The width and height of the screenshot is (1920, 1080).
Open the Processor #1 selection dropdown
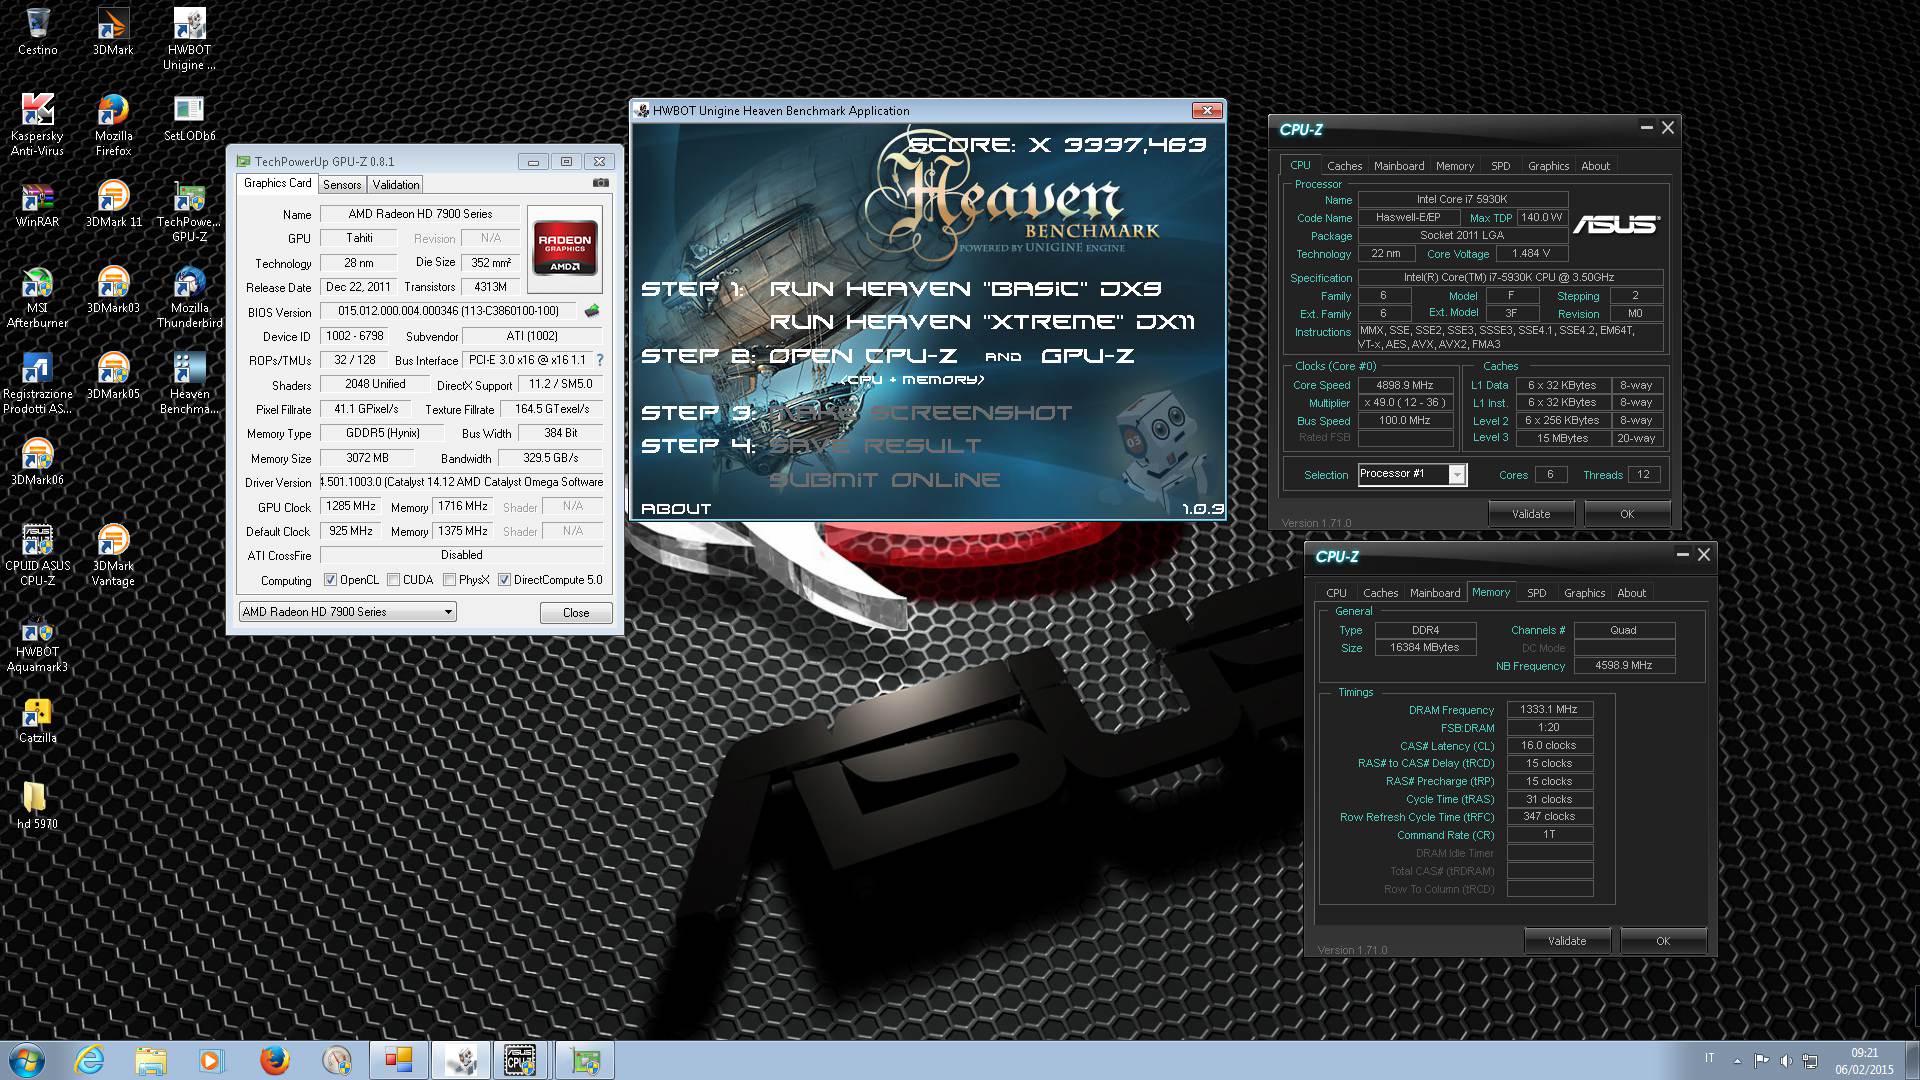click(1412, 474)
